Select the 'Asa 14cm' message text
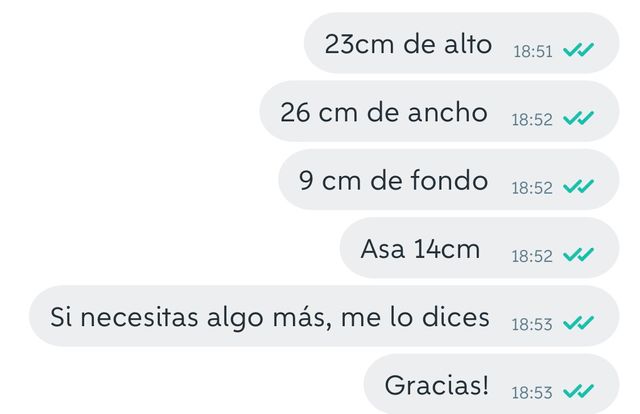Screen dimensions: 640x414 [420, 249]
